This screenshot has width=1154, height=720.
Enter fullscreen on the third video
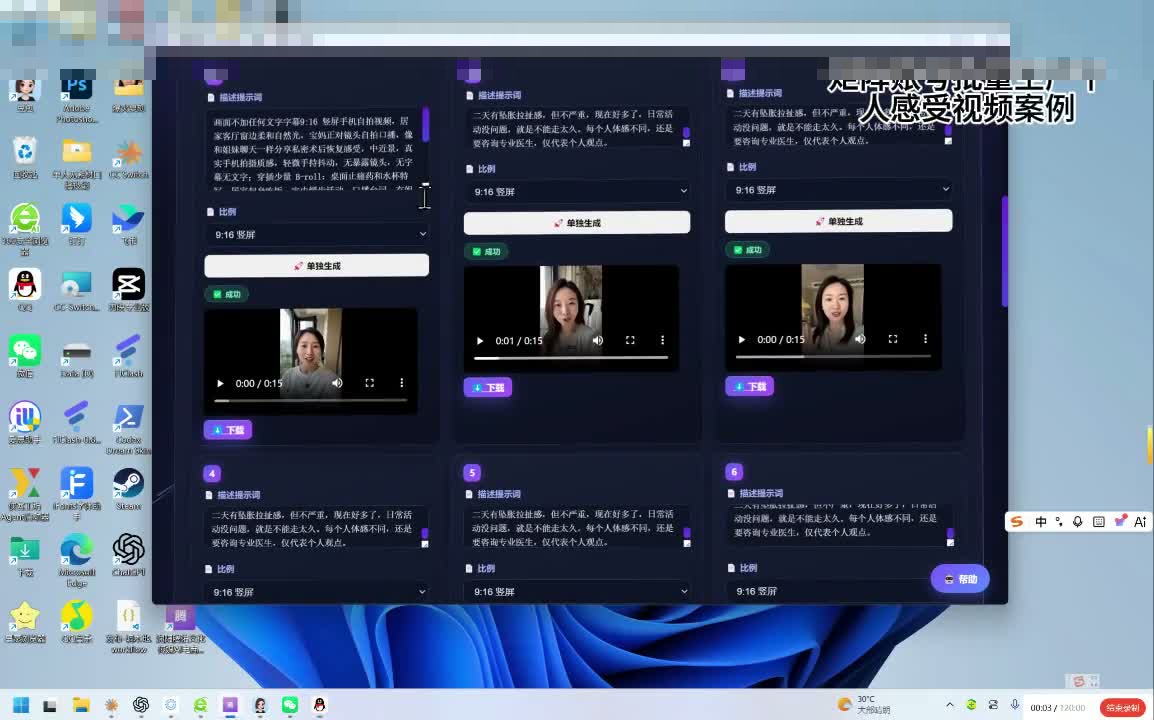coord(892,339)
